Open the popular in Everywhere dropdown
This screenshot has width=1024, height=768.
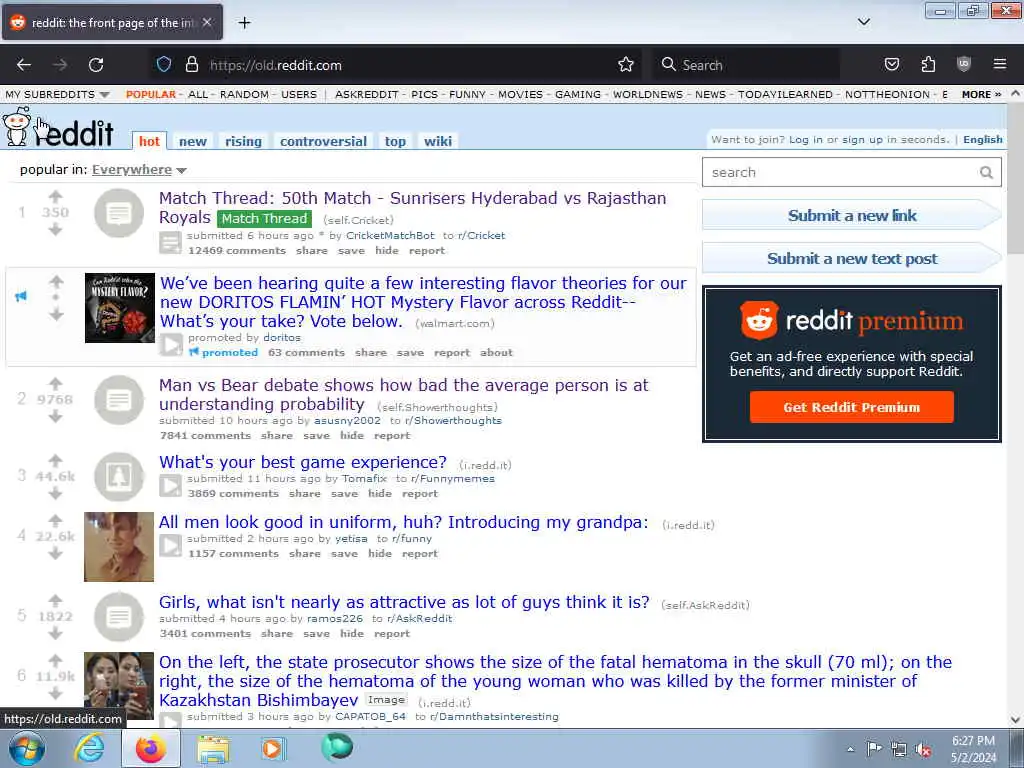click(139, 170)
